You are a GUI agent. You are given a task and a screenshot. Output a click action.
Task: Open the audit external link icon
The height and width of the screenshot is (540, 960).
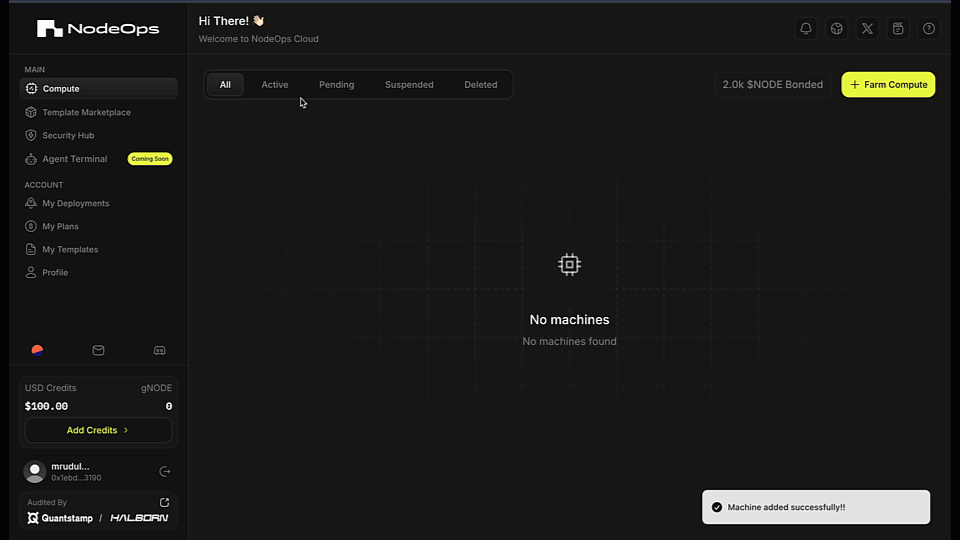[x=164, y=502]
